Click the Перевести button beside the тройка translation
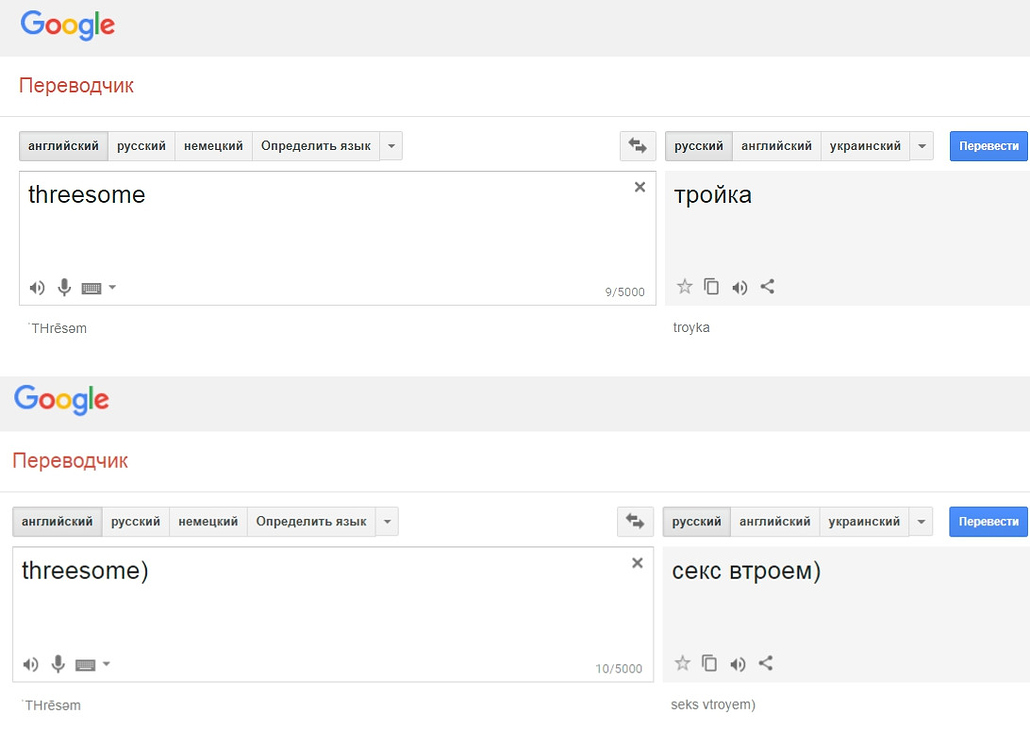1030x748 pixels. tap(989, 146)
